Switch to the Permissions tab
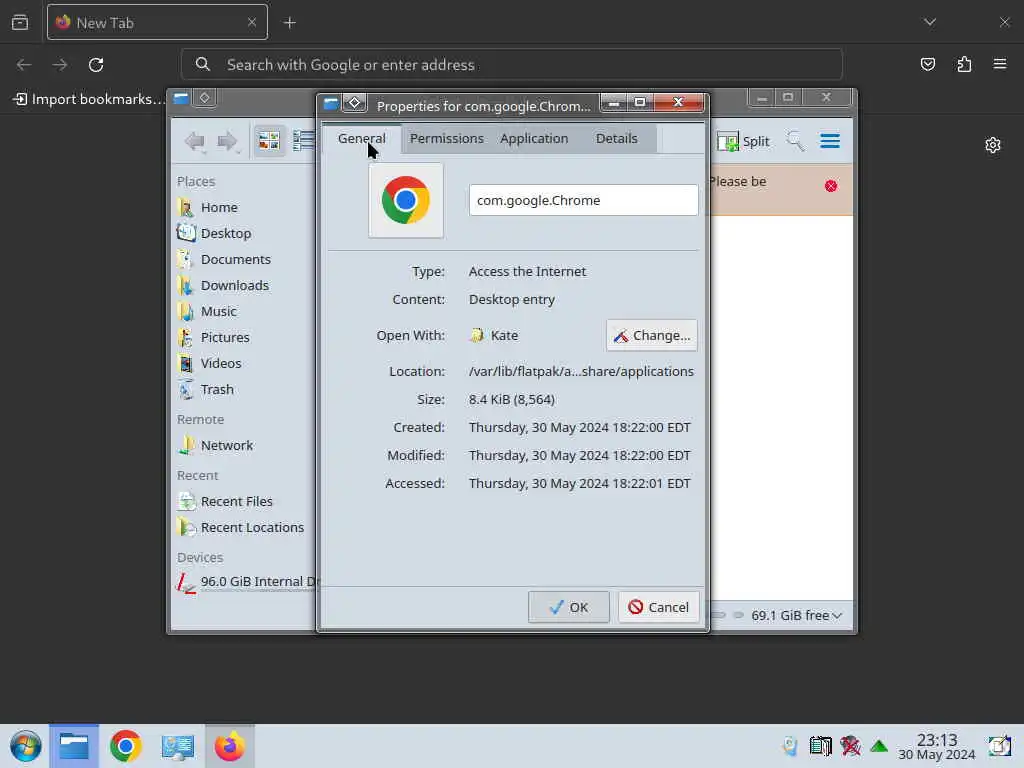Screen dimensions: 1024x768 (x=447, y=138)
